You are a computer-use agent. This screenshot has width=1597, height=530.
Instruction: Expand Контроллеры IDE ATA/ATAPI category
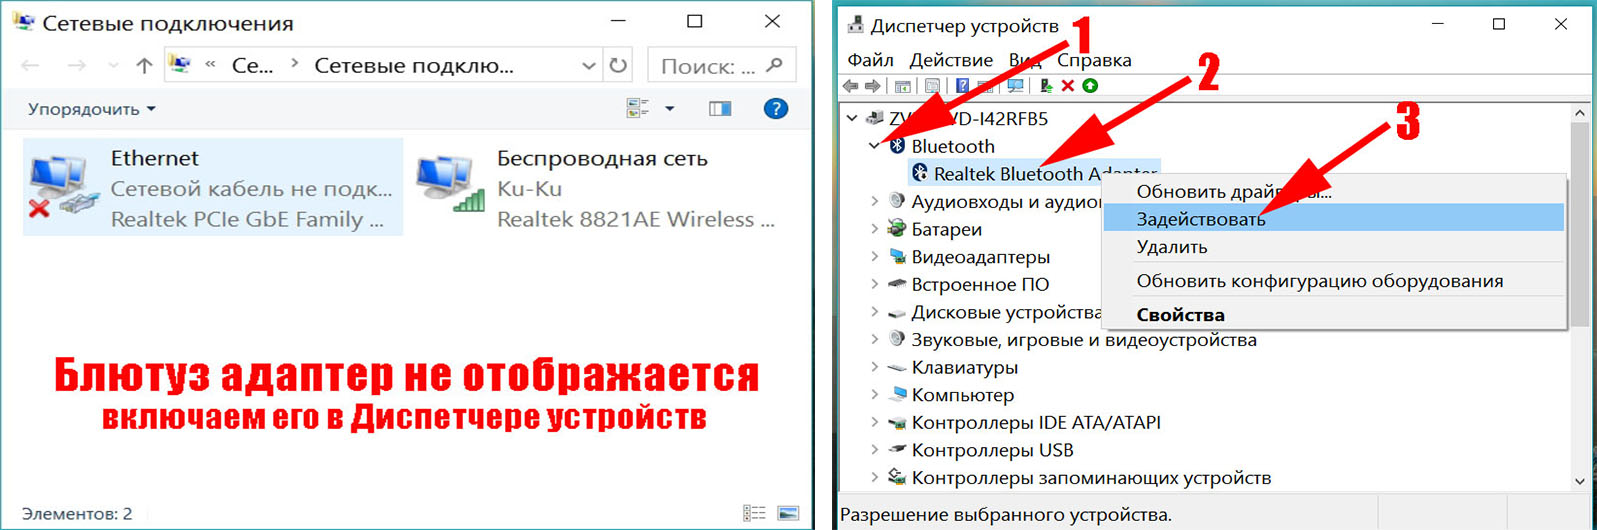(x=875, y=422)
